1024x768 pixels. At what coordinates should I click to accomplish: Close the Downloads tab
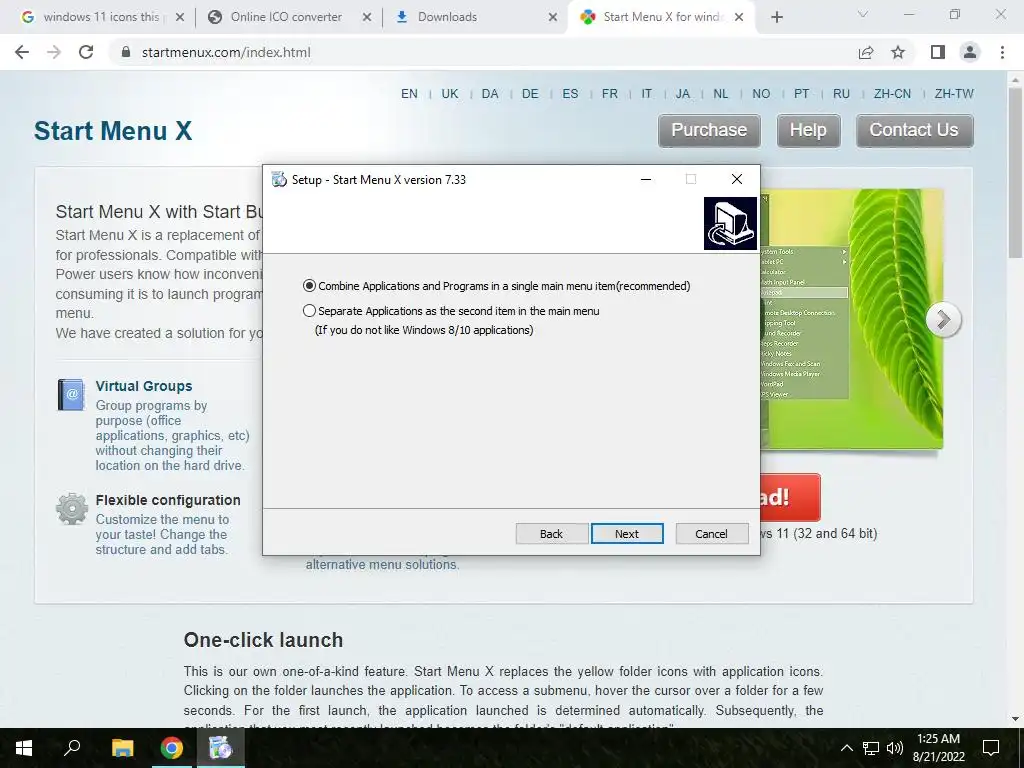tap(553, 17)
